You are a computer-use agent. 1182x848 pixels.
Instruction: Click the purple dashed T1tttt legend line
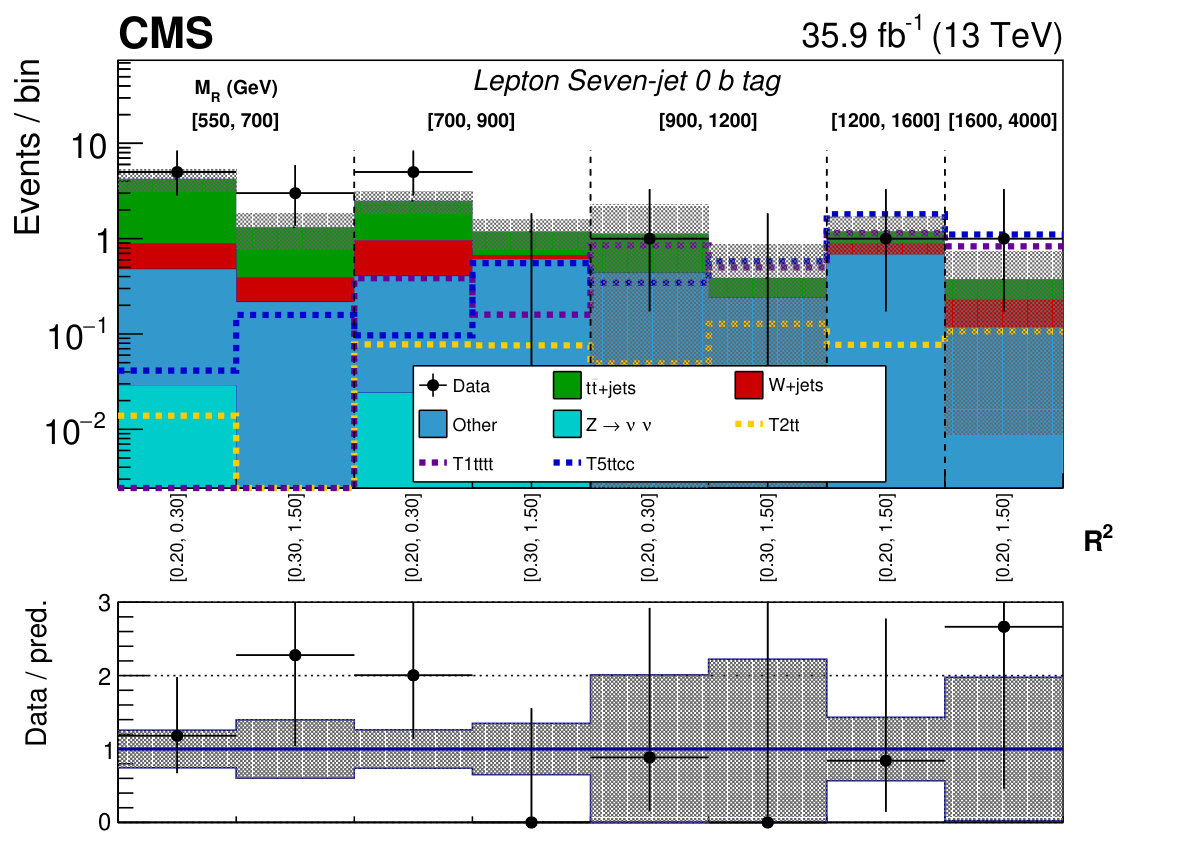point(433,463)
